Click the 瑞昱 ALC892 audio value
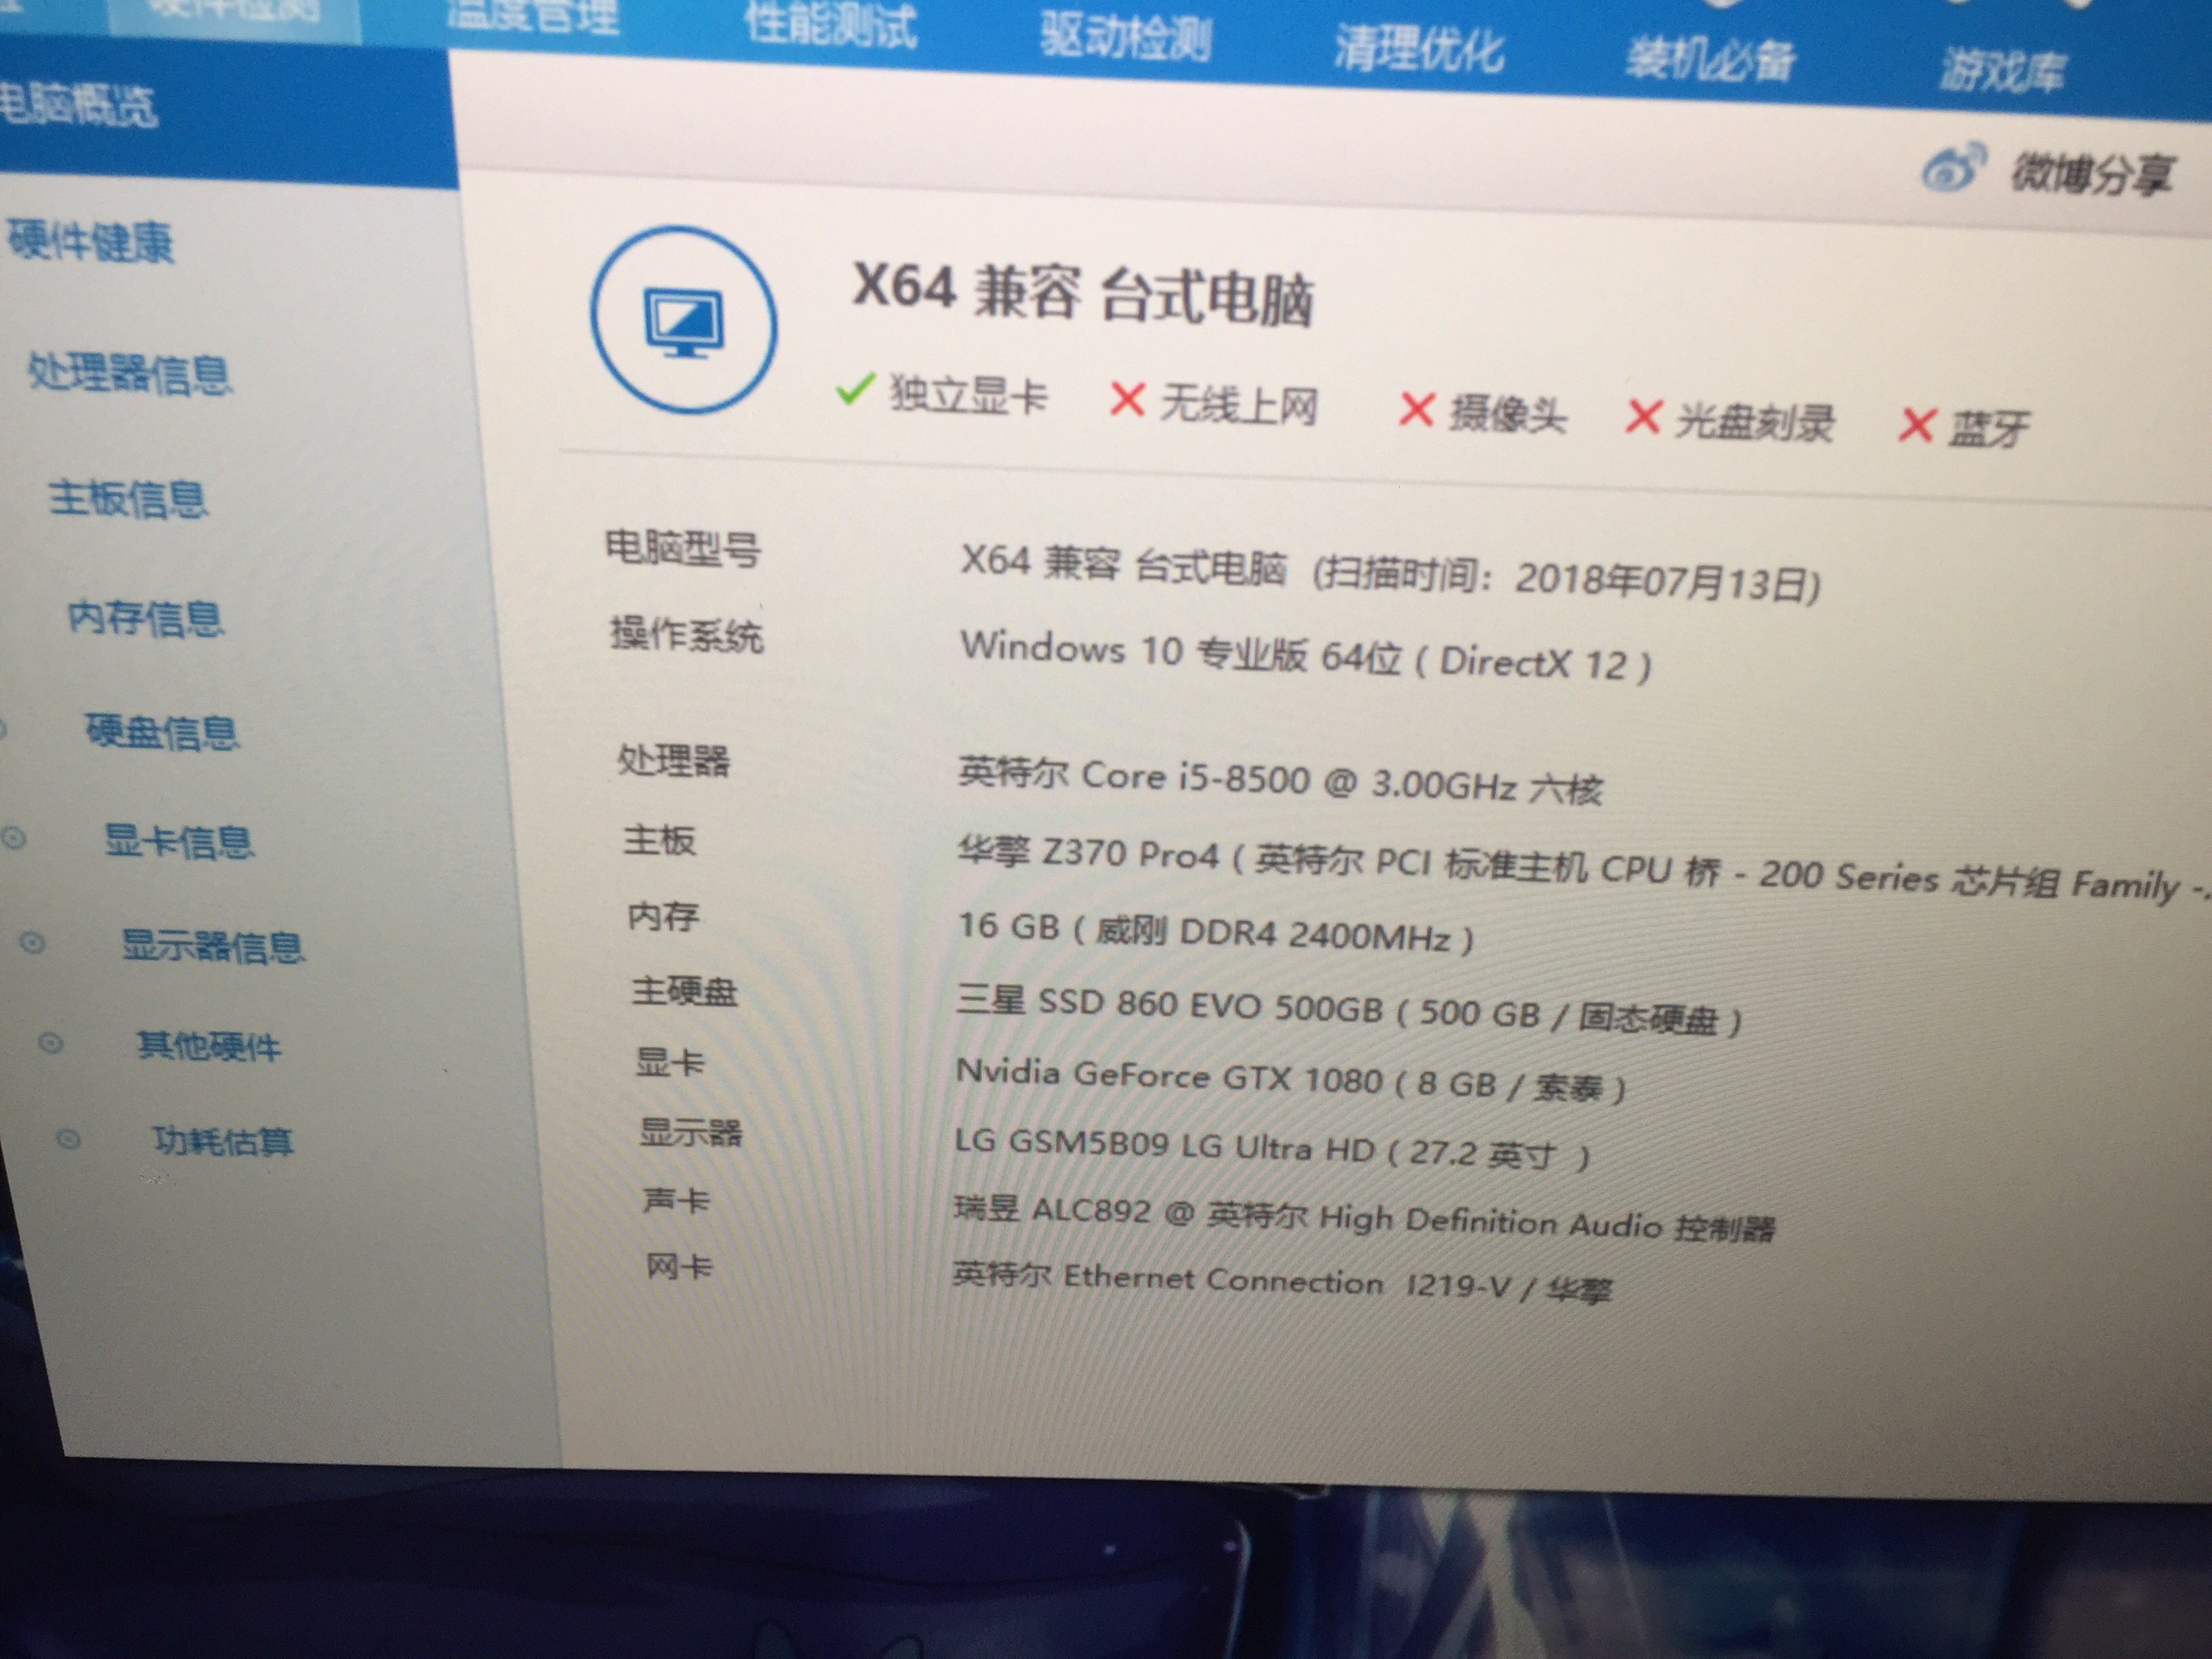This screenshot has width=2212, height=1659. point(1365,1220)
